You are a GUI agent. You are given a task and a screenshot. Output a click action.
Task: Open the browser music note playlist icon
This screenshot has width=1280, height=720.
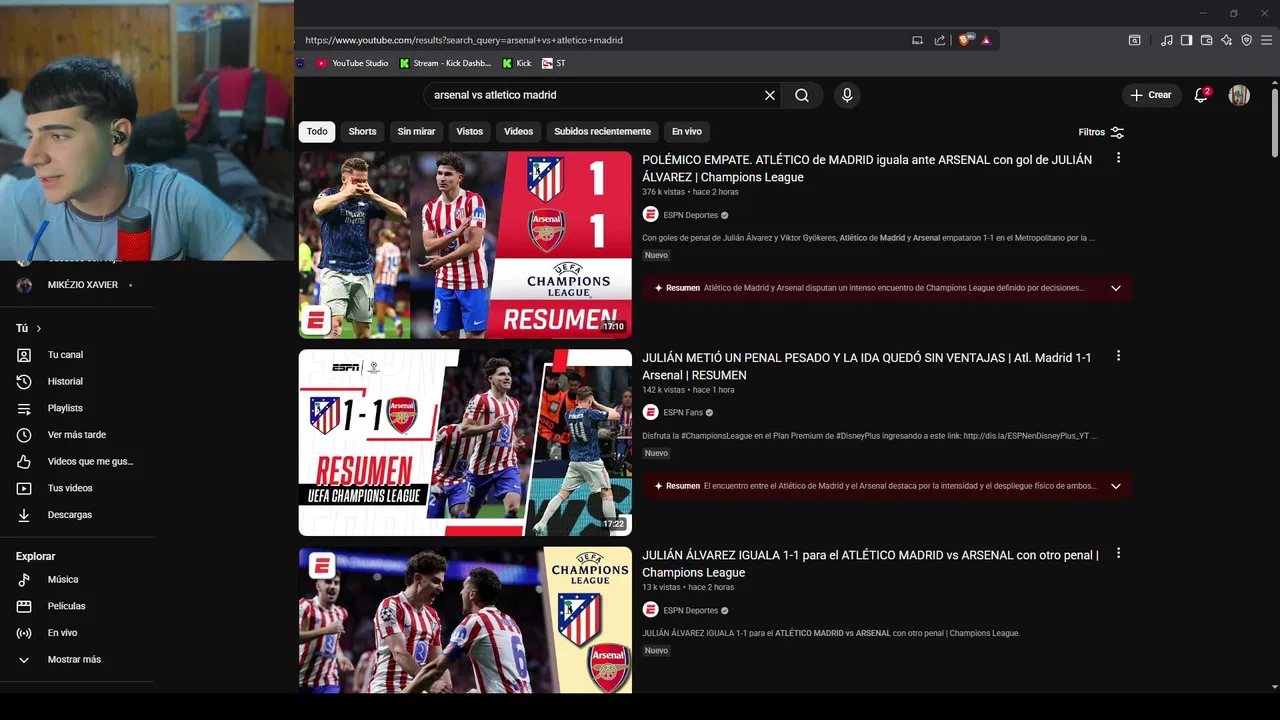point(1167,40)
